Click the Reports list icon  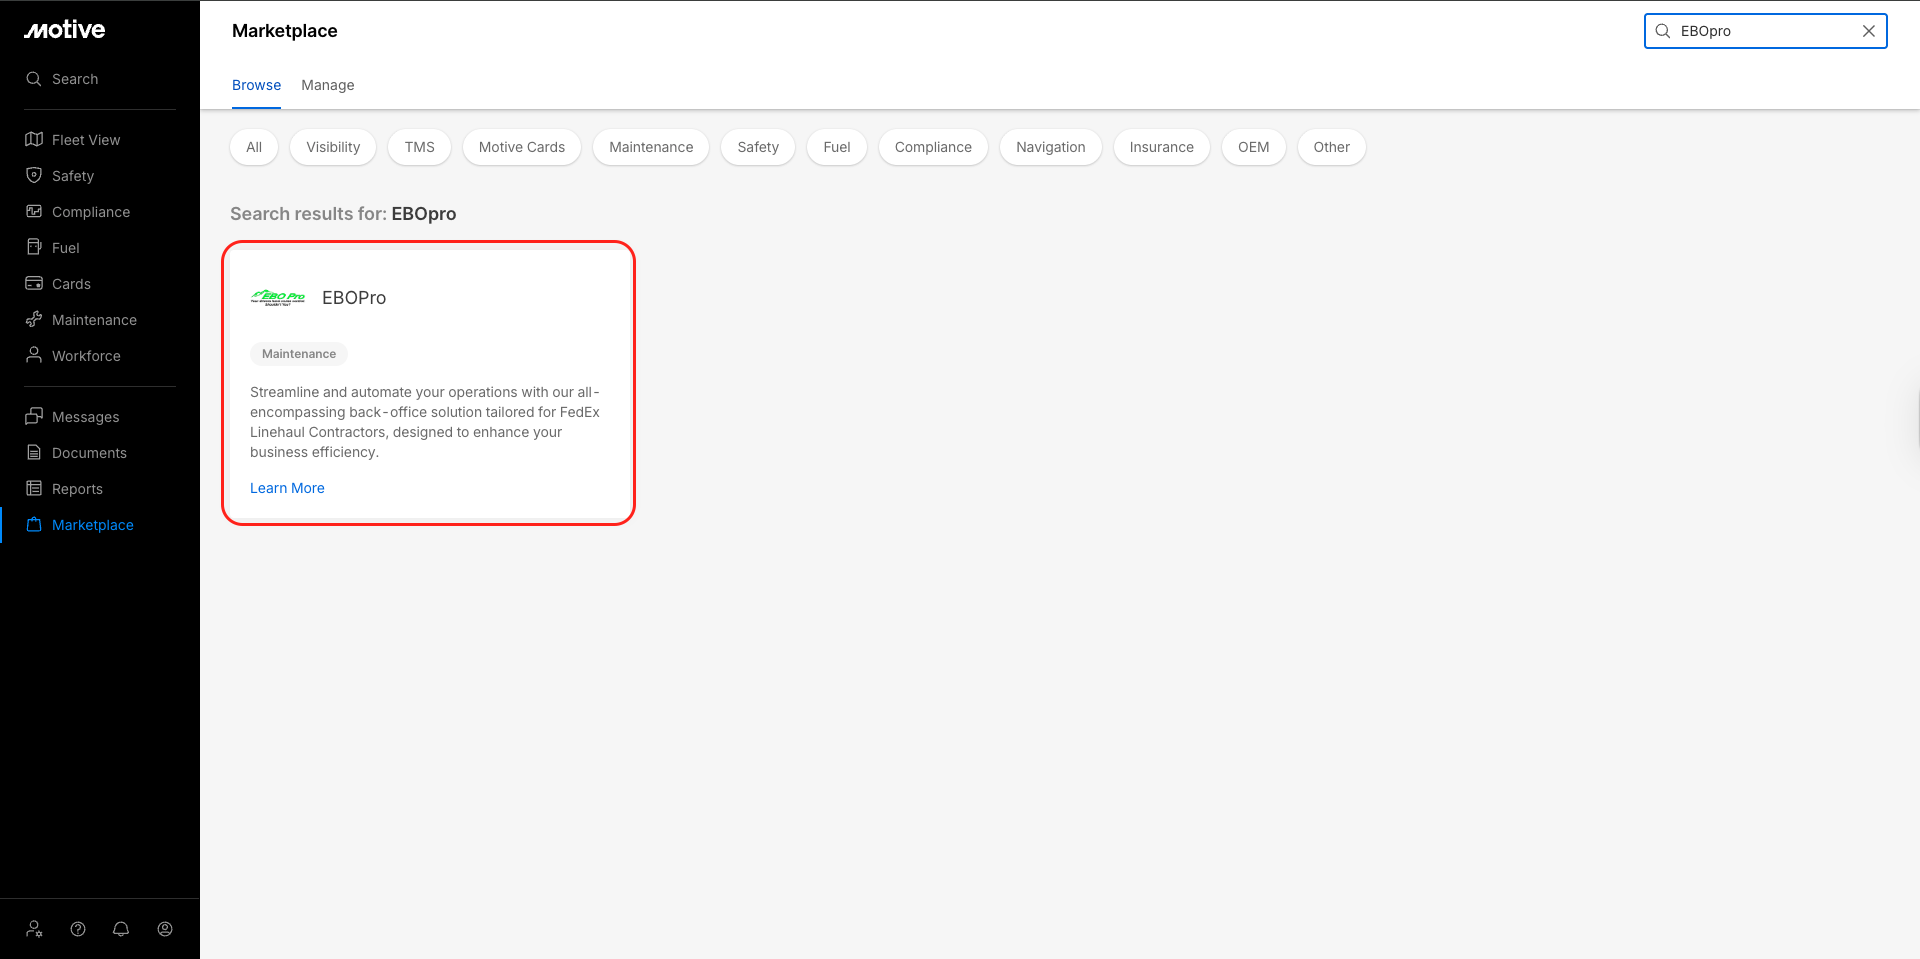[34, 488]
